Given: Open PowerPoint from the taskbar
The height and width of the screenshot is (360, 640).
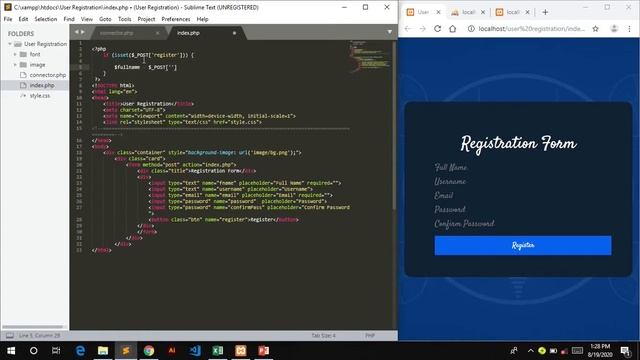Looking at the screenshot, I should point(263,351).
